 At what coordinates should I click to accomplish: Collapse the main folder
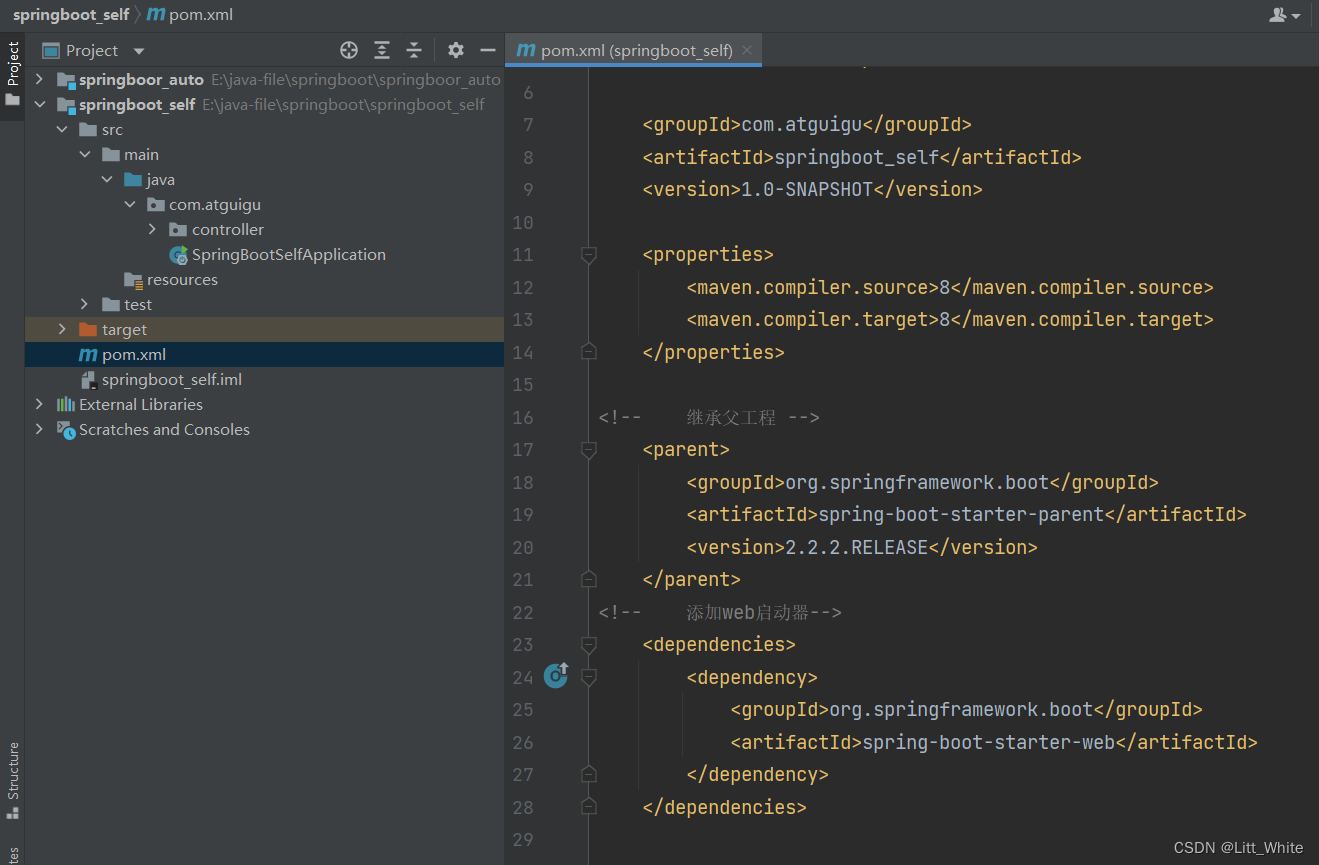coord(85,154)
